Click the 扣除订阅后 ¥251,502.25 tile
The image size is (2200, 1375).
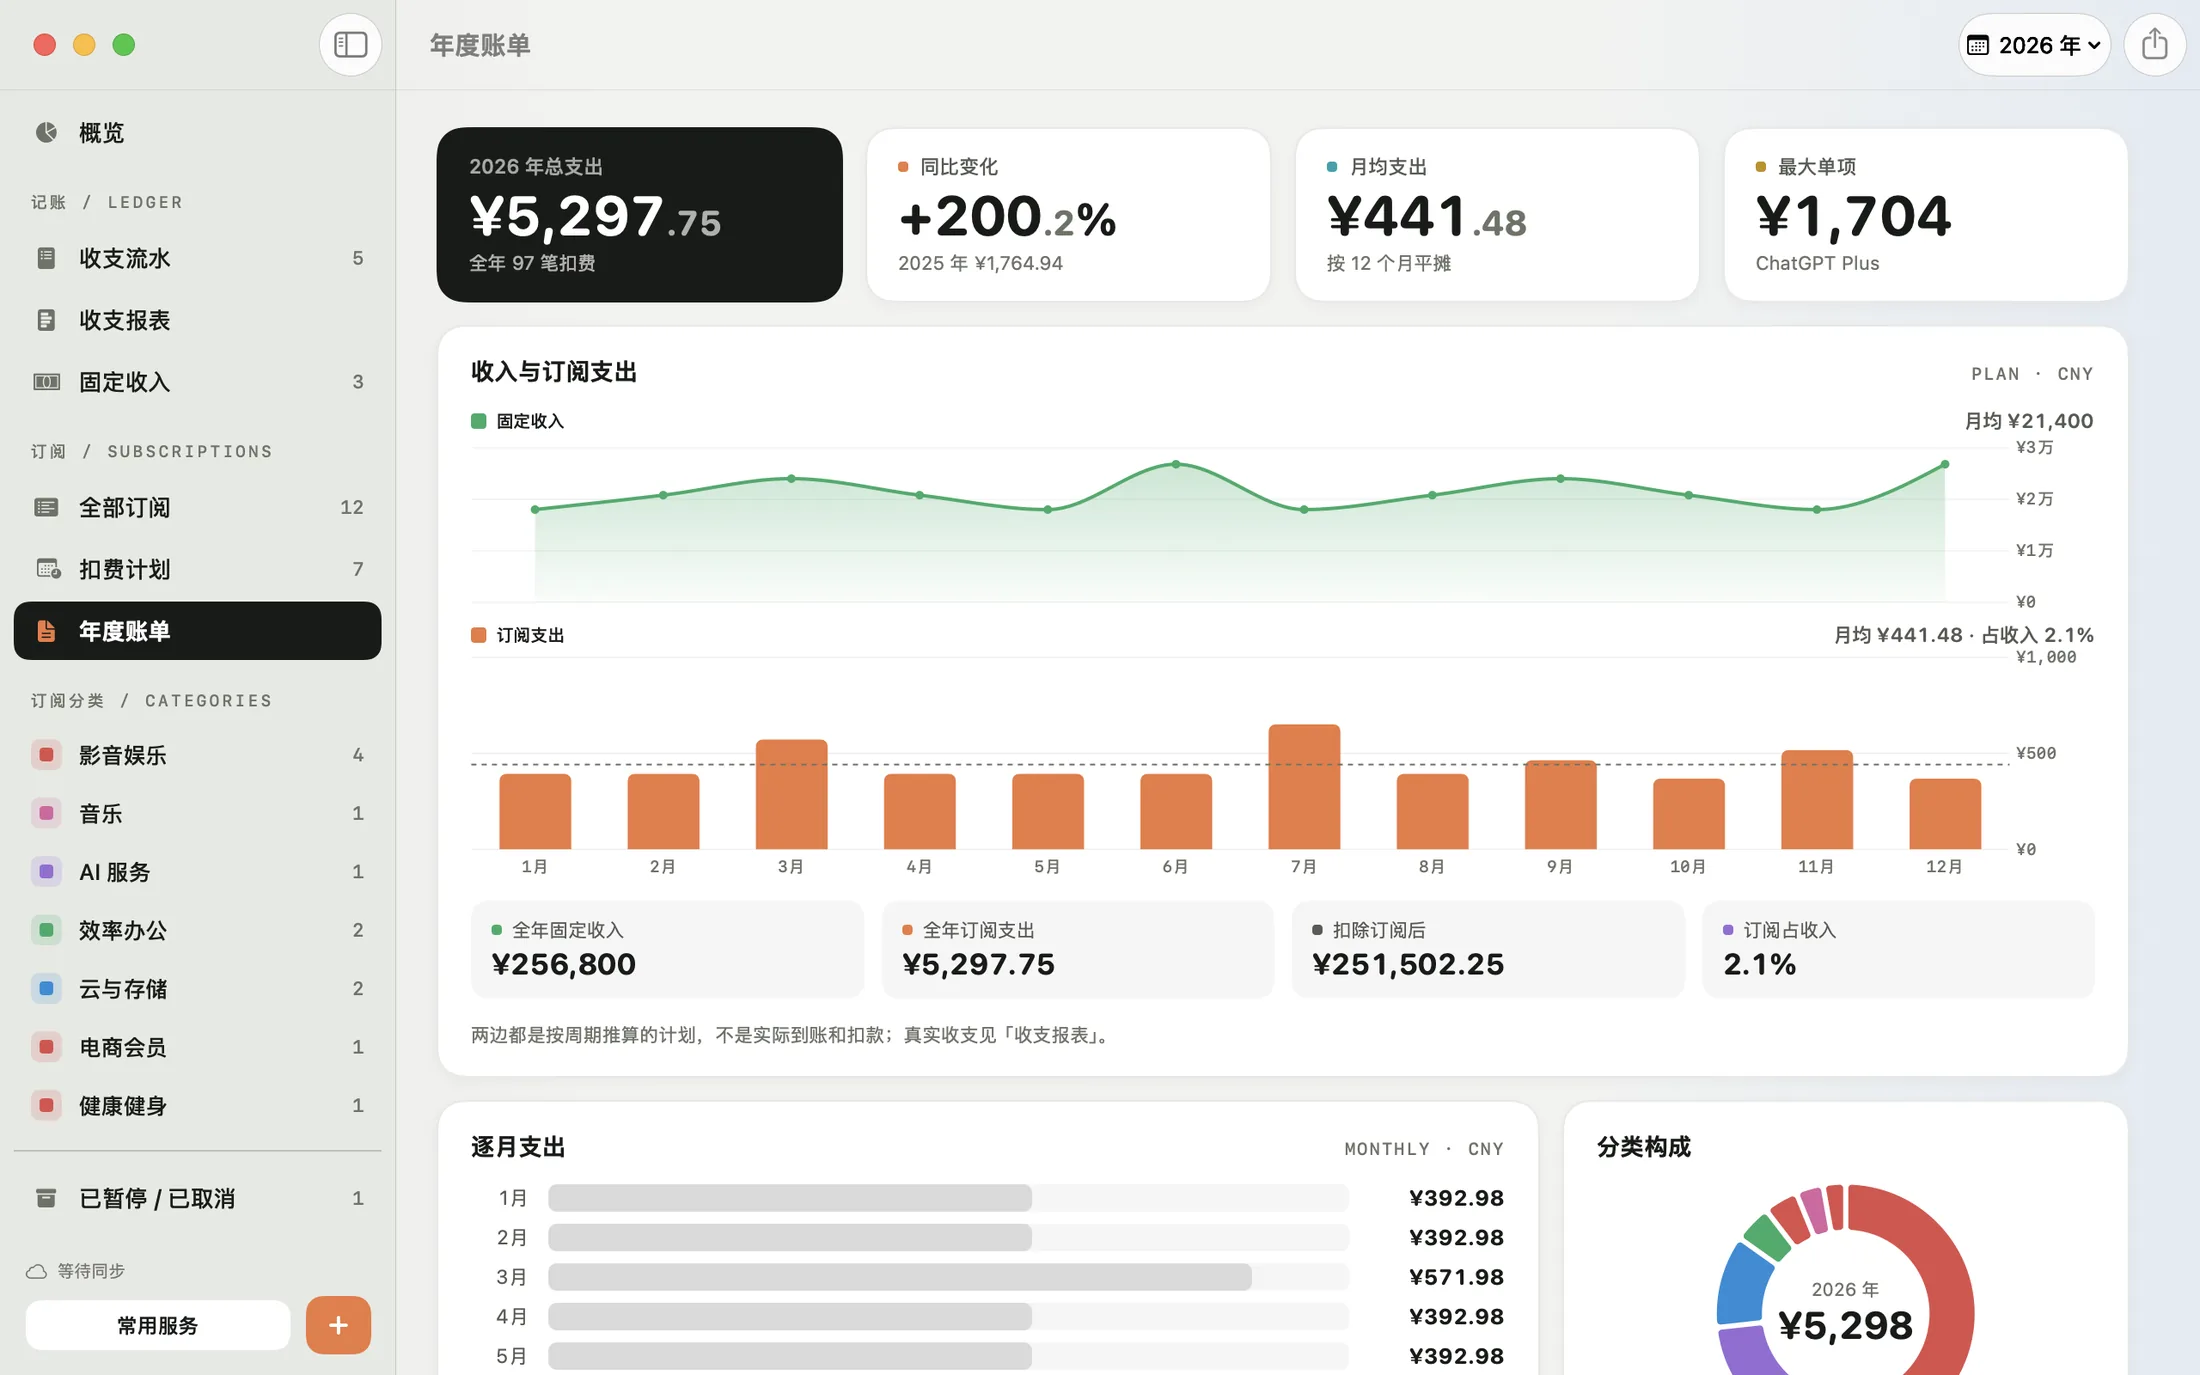tap(1488, 949)
